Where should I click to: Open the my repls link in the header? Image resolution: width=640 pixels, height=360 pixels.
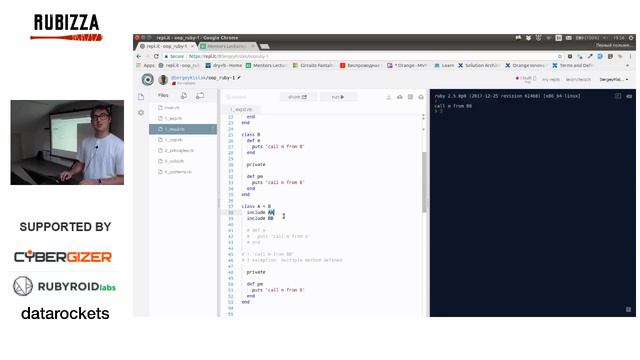click(551, 80)
